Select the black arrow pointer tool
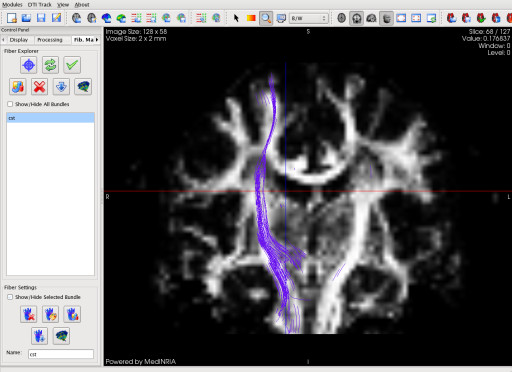This screenshot has height=372, width=512. (x=236, y=18)
